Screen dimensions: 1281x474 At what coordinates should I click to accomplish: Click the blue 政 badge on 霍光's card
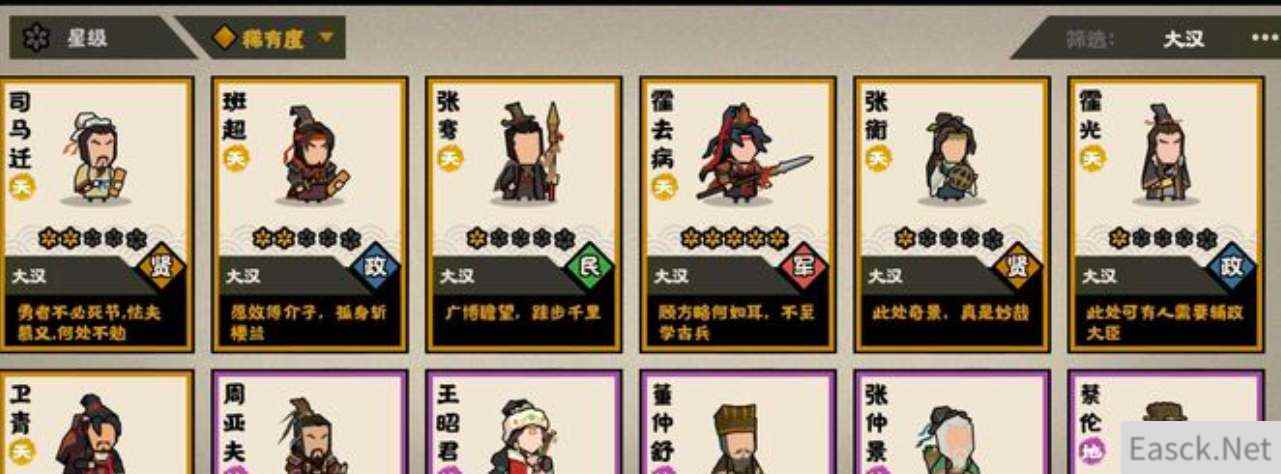click(x=1231, y=268)
